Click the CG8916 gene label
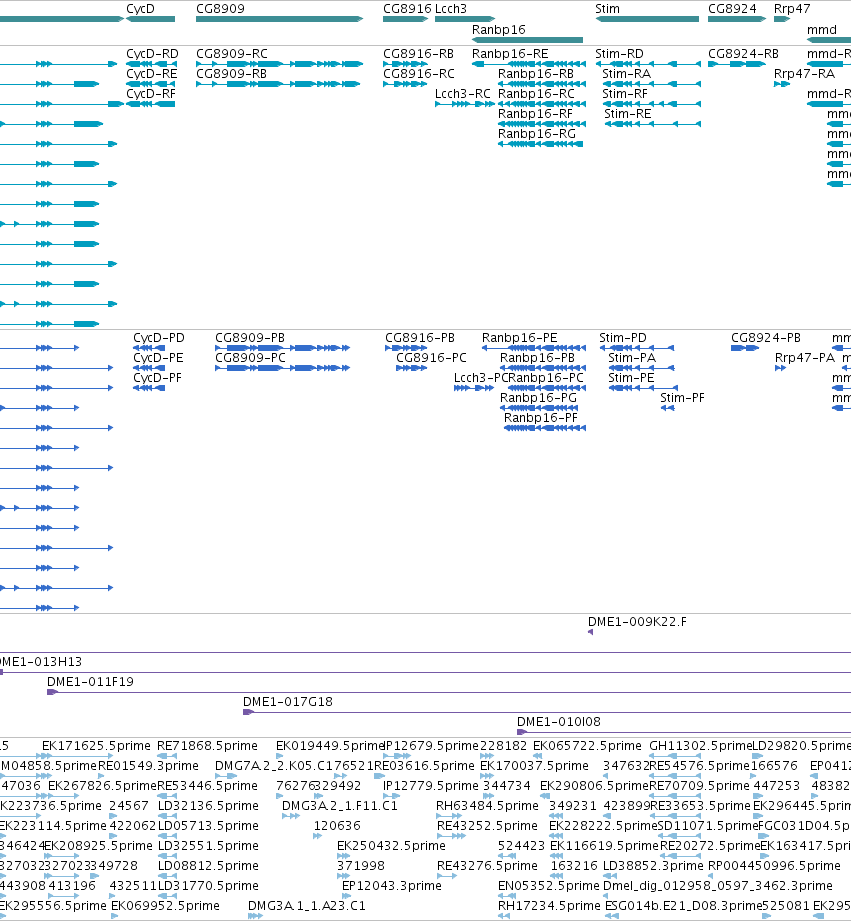The width and height of the screenshot is (851, 921). tap(407, 9)
